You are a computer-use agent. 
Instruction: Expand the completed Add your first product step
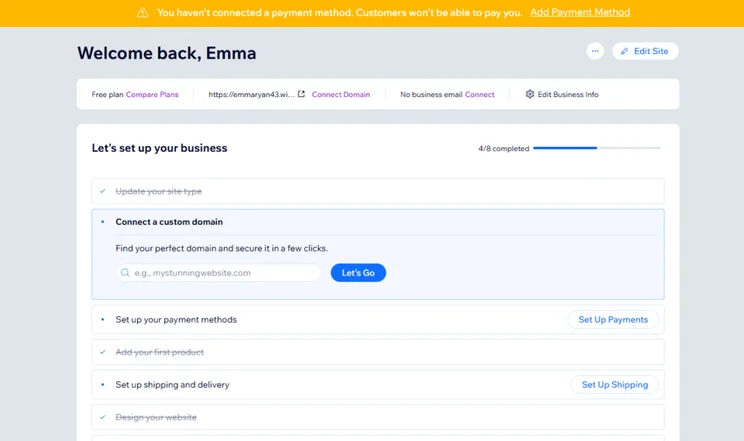click(x=378, y=352)
